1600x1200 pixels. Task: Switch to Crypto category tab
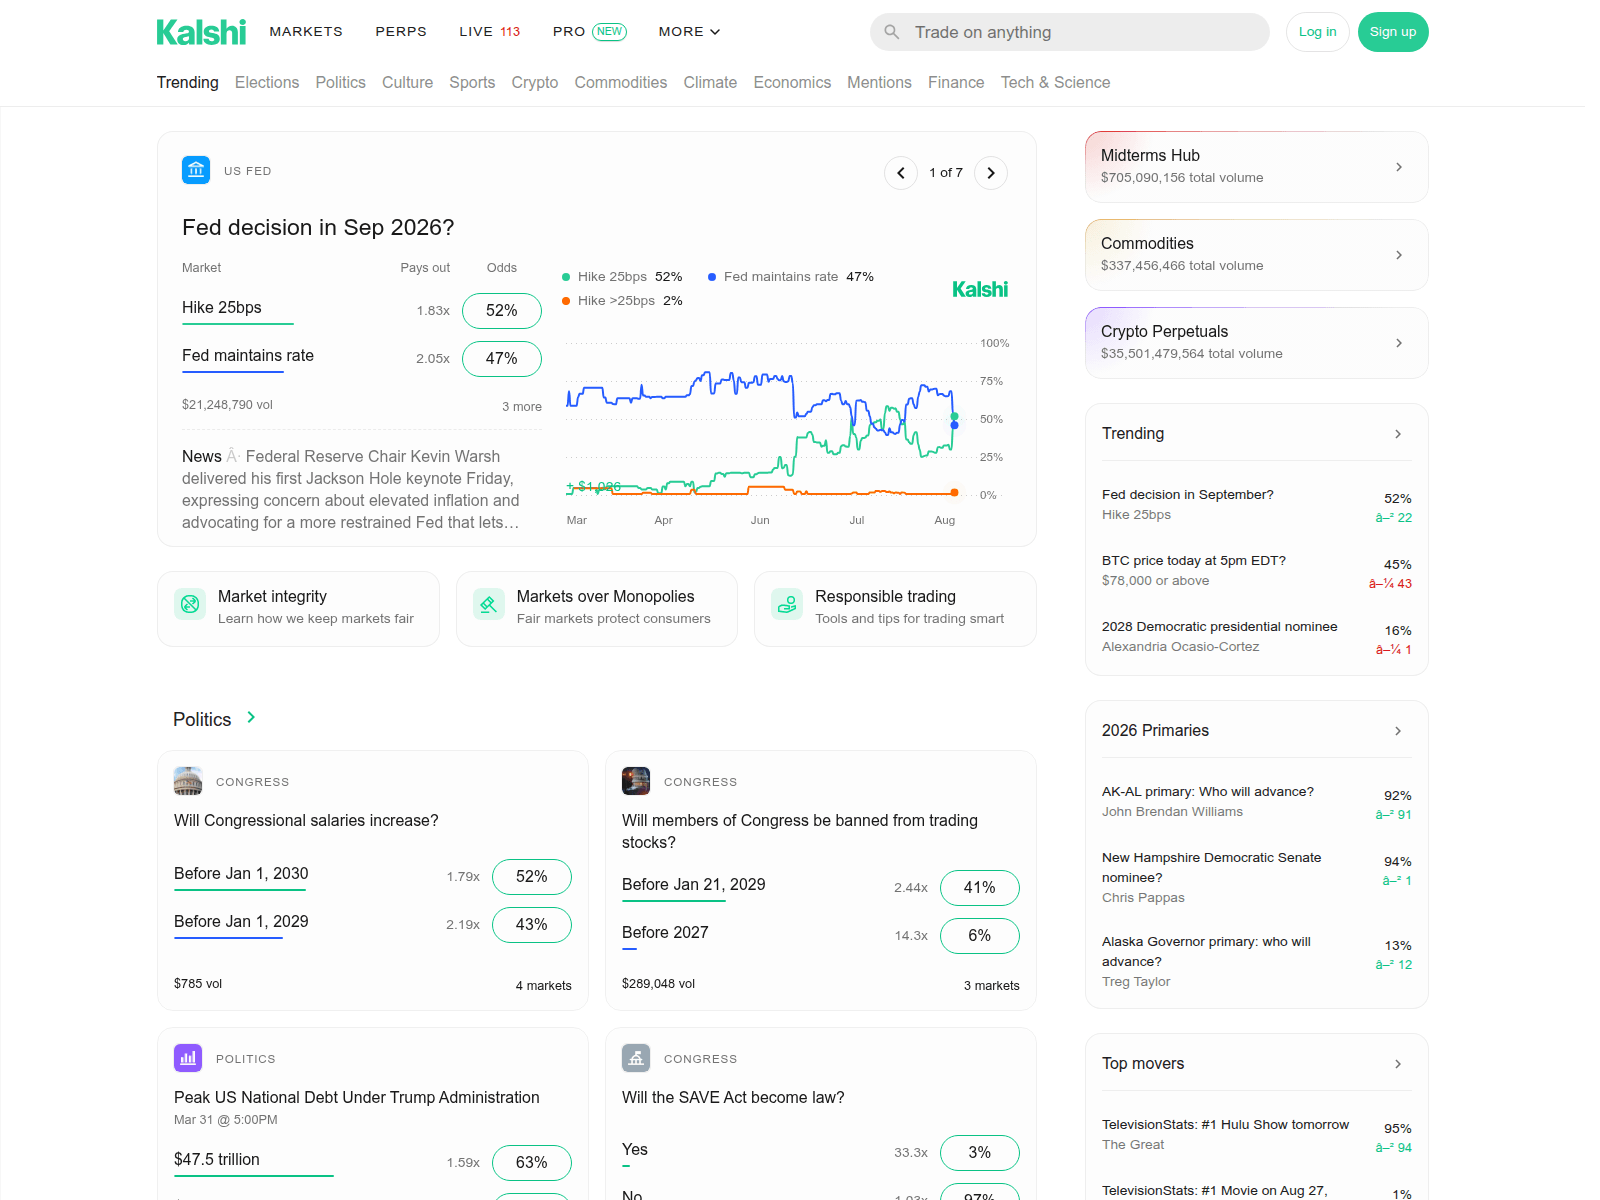tap(535, 82)
